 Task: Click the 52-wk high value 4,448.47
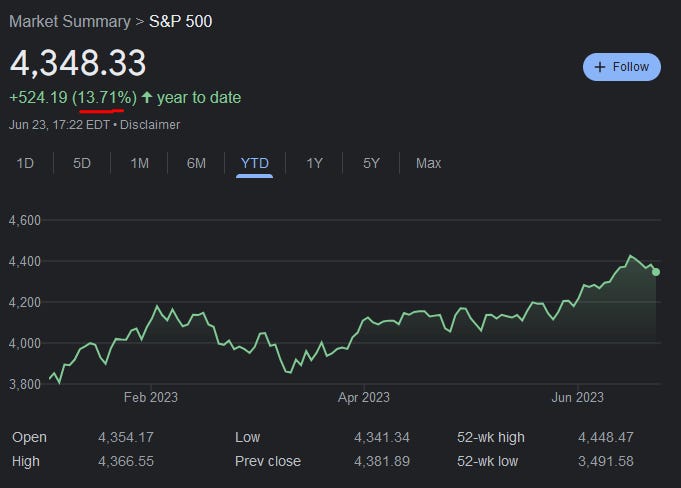tap(606, 437)
